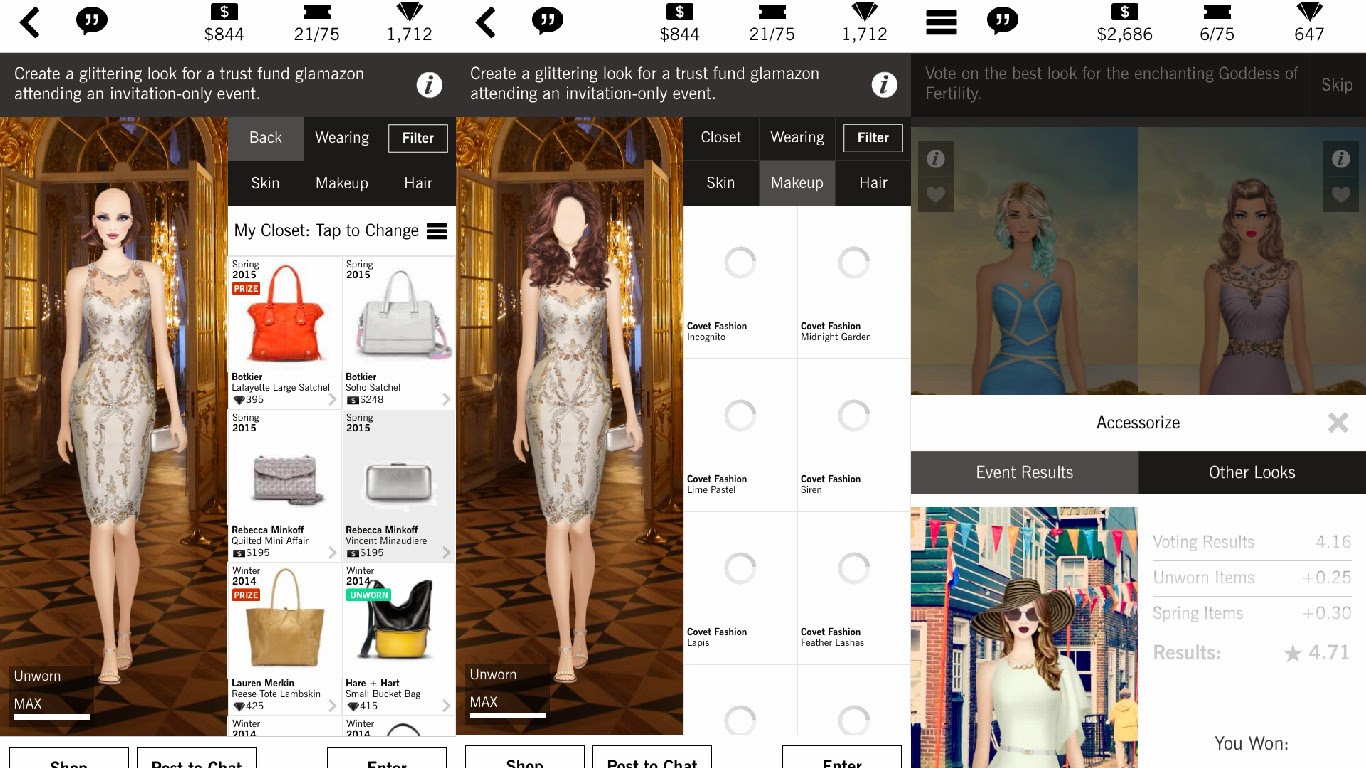Choose the Incognito makeup
This screenshot has width=1366, height=768.
tap(740, 282)
